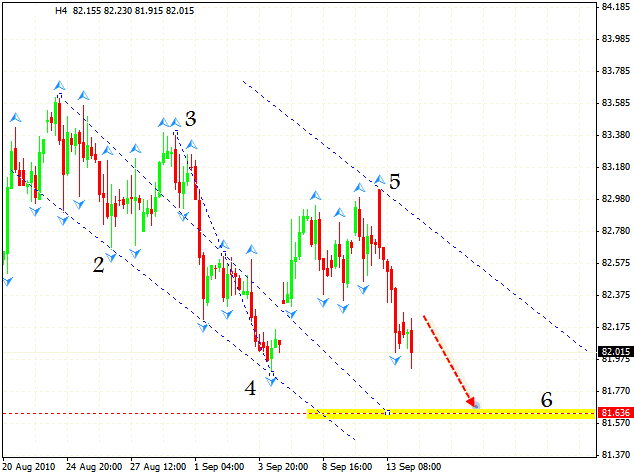
Task: Click the yellow target zone band
Action: click(x=451, y=414)
